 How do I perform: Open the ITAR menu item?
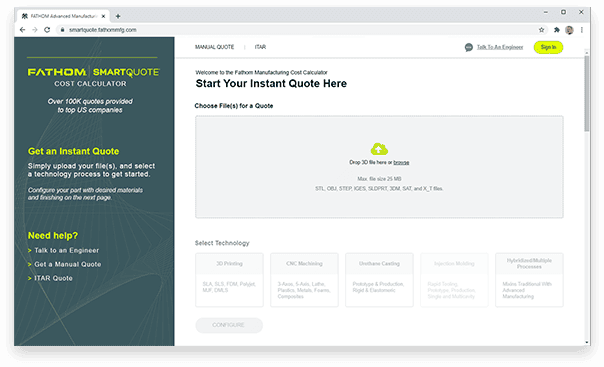(x=260, y=47)
